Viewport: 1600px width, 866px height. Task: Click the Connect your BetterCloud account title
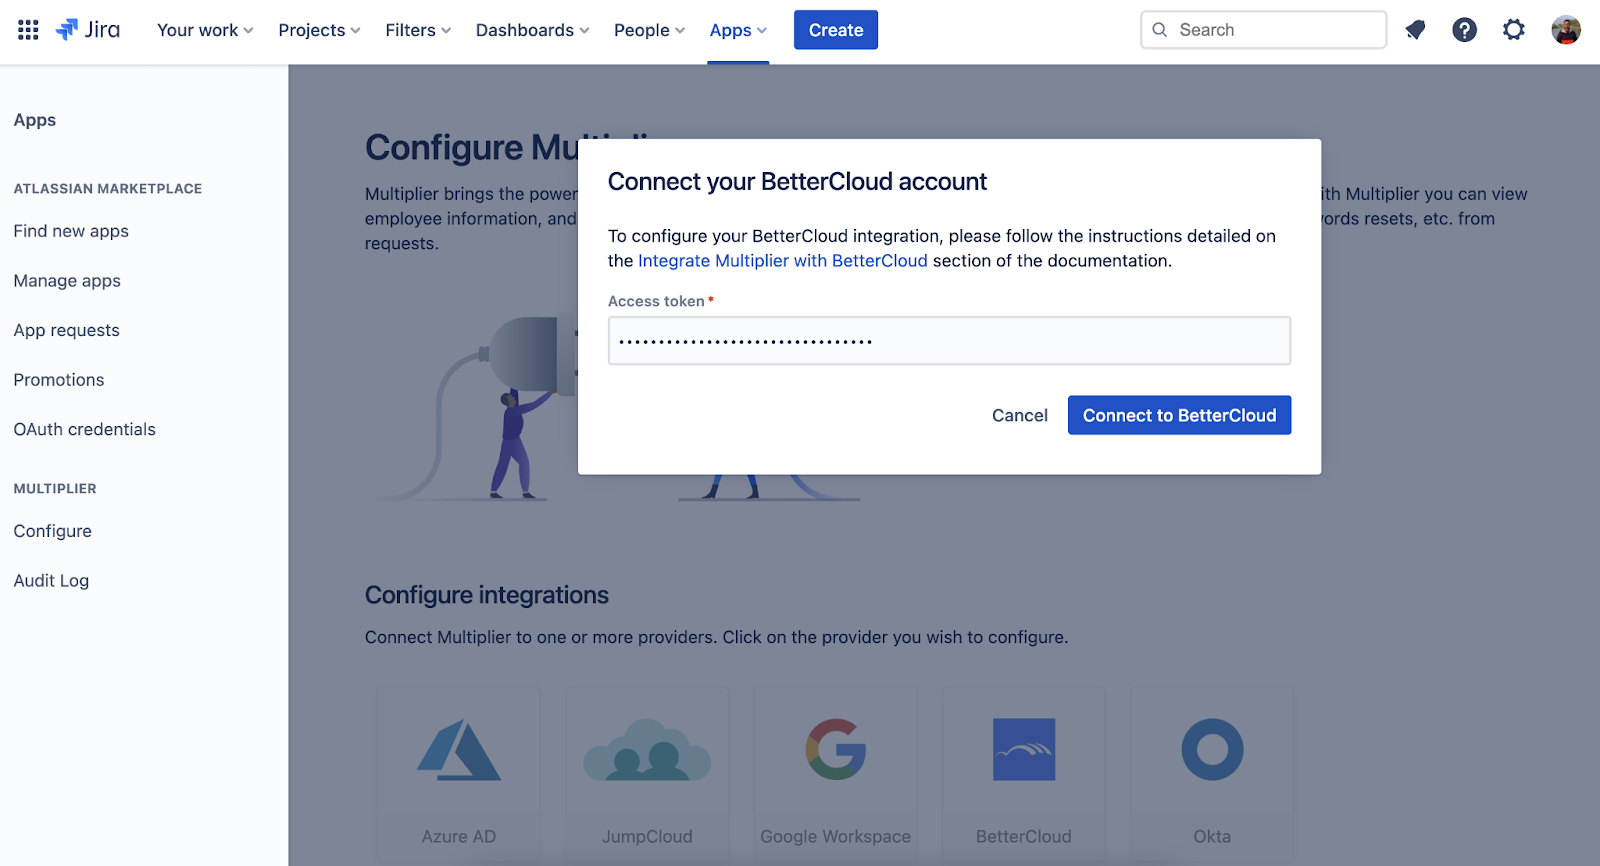click(x=797, y=181)
